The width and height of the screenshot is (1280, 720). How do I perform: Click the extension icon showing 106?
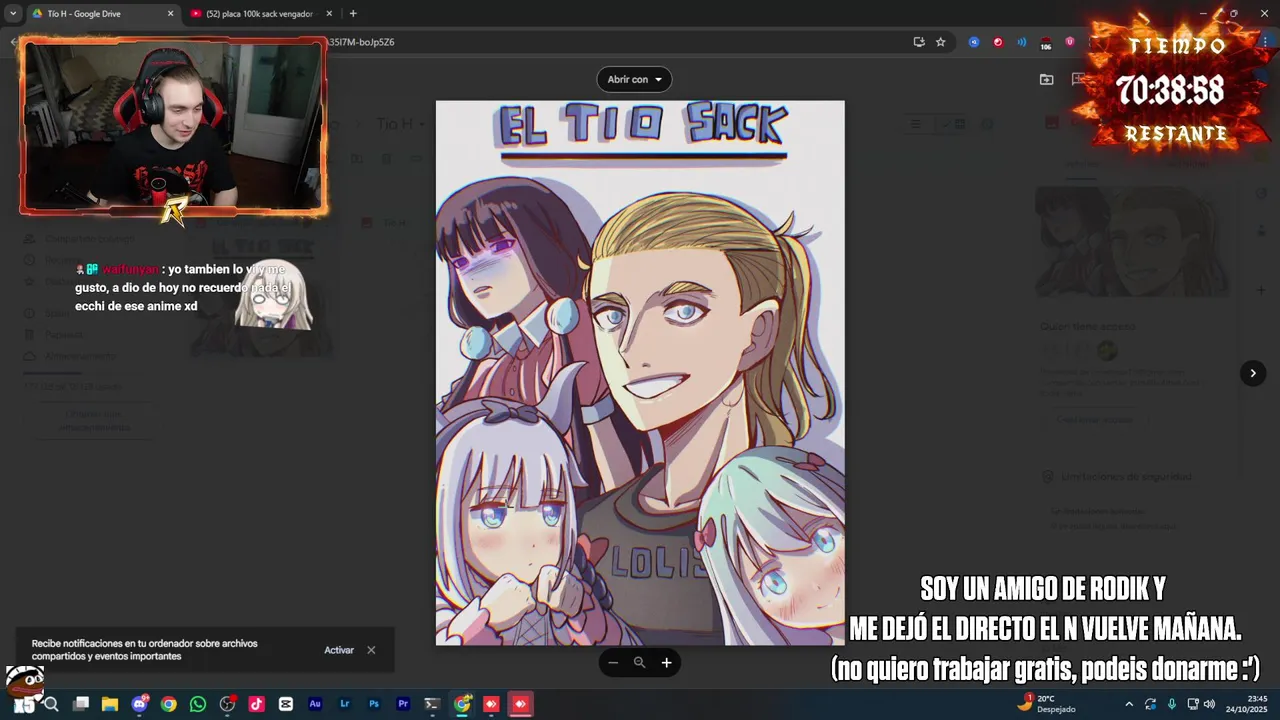coord(1046,43)
